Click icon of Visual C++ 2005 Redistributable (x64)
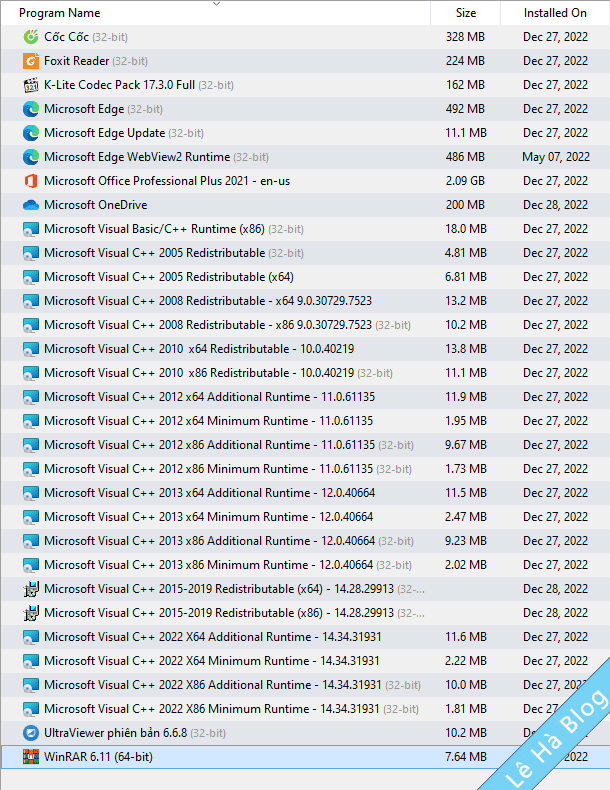The width and height of the screenshot is (610, 790). click(x=31, y=277)
